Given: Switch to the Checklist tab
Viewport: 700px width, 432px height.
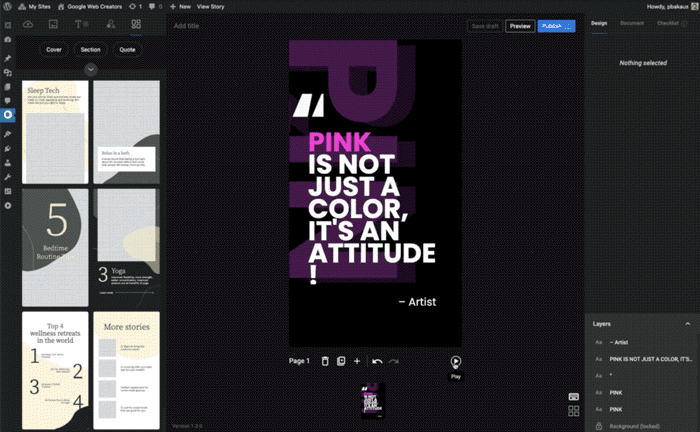Looking at the screenshot, I should [x=666, y=22].
